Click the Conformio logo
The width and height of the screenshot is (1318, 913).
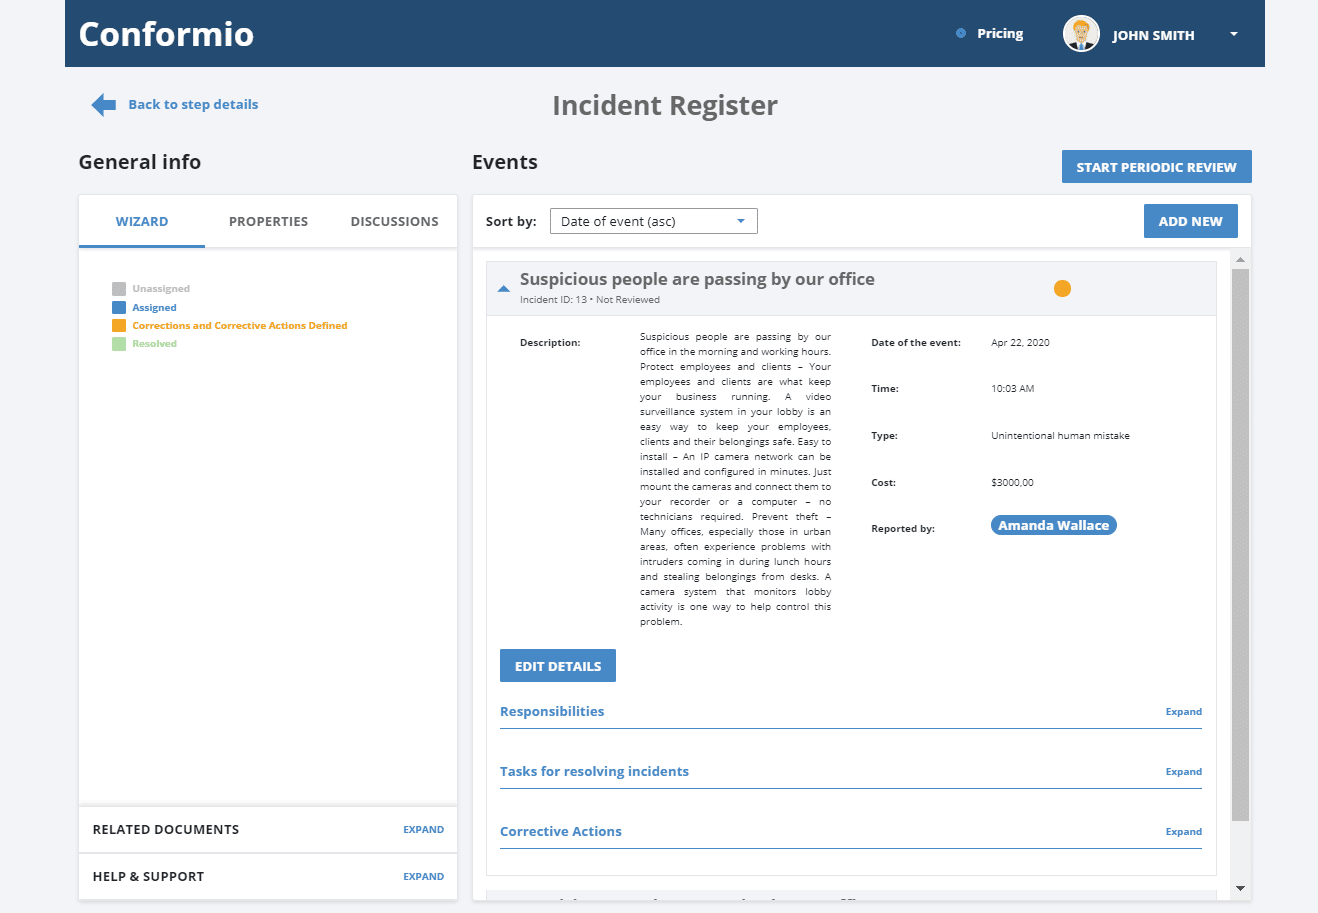tap(166, 33)
